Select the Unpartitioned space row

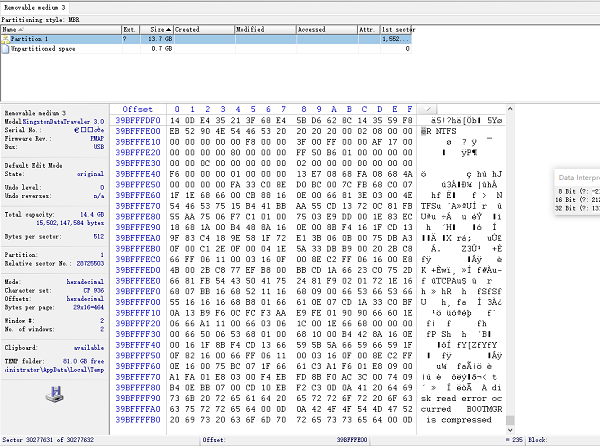(206, 49)
